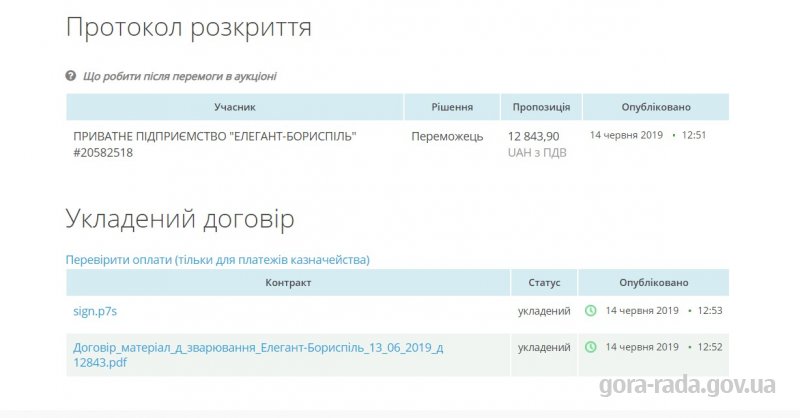Click the 'Учасник' column header
800x418 pixels.
(x=235, y=107)
